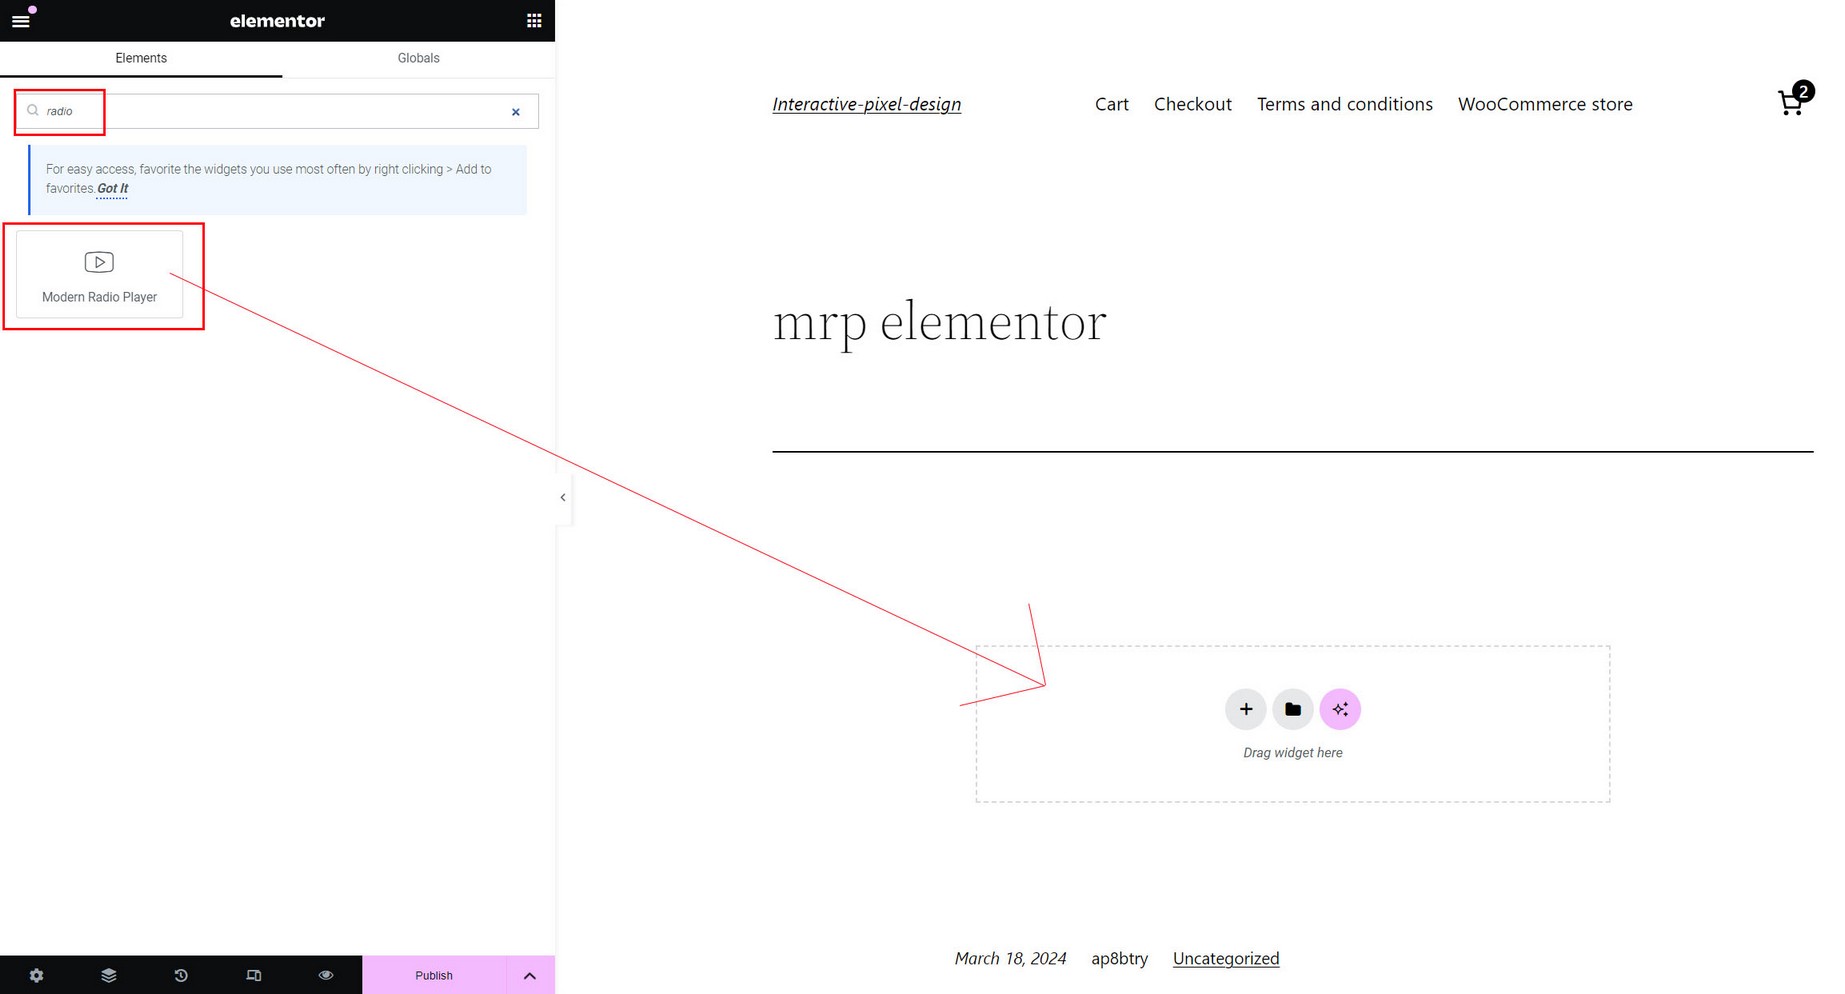Clear the widget search field
The image size is (1845, 994).
click(516, 112)
